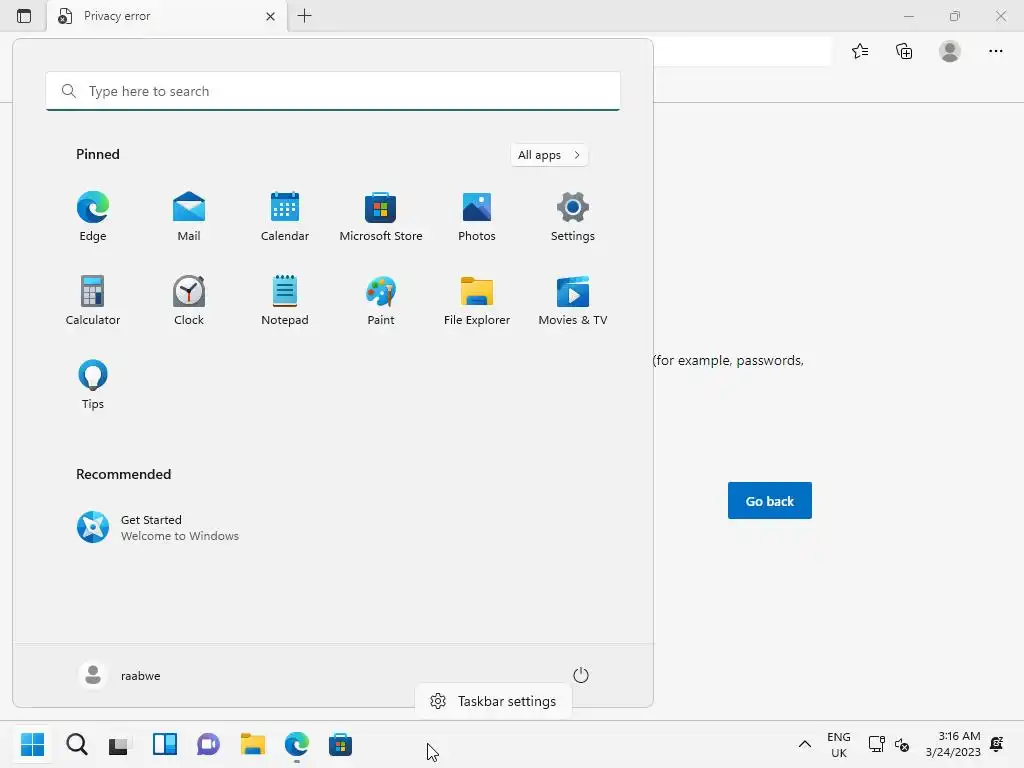Select Taskbar settings from context menu
The width and height of the screenshot is (1024, 768).
pos(494,701)
